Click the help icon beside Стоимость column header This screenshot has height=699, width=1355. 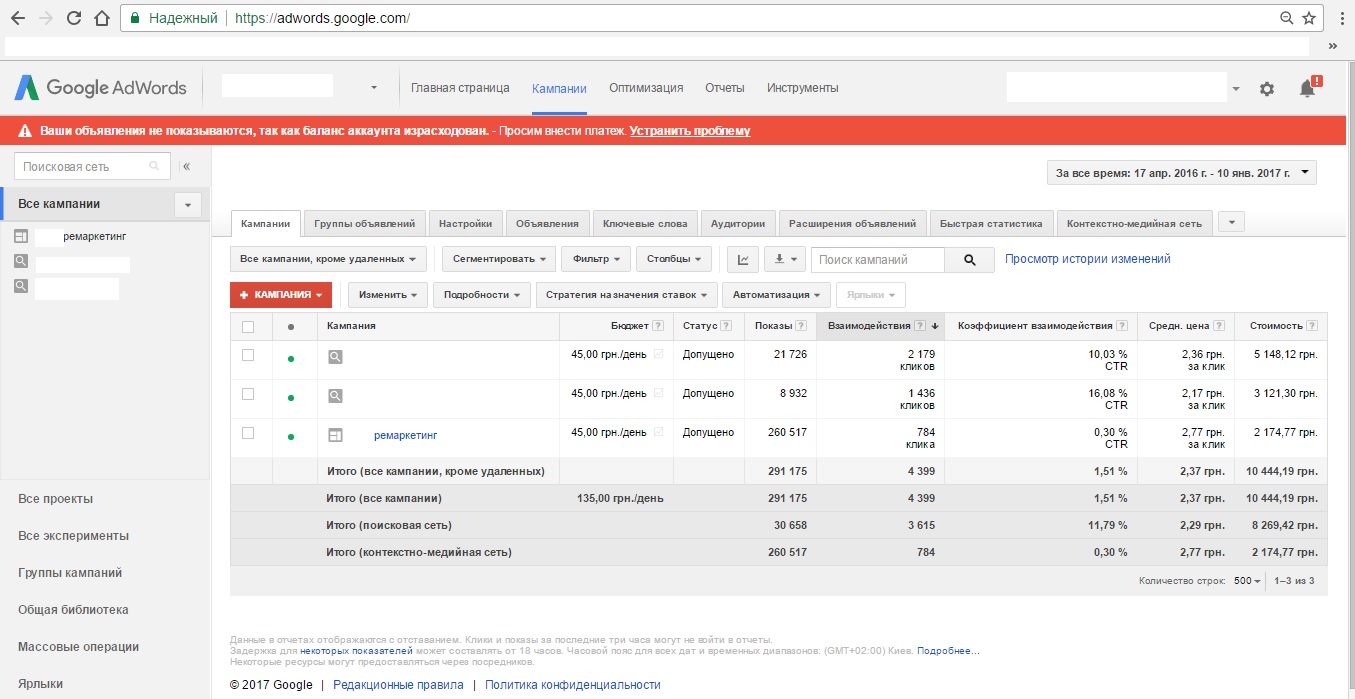[1312, 326]
